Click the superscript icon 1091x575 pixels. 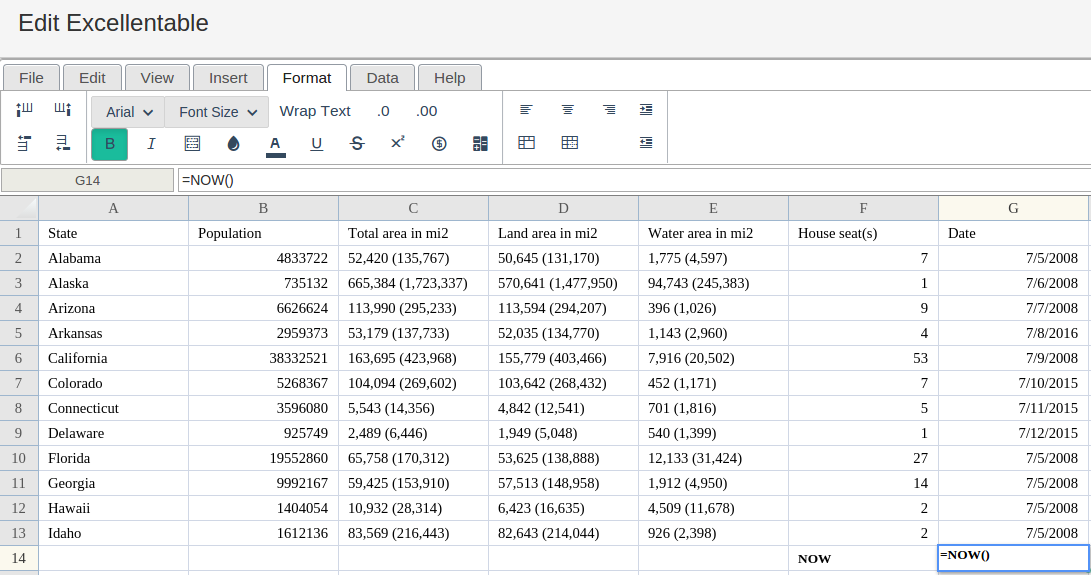click(397, 144)
